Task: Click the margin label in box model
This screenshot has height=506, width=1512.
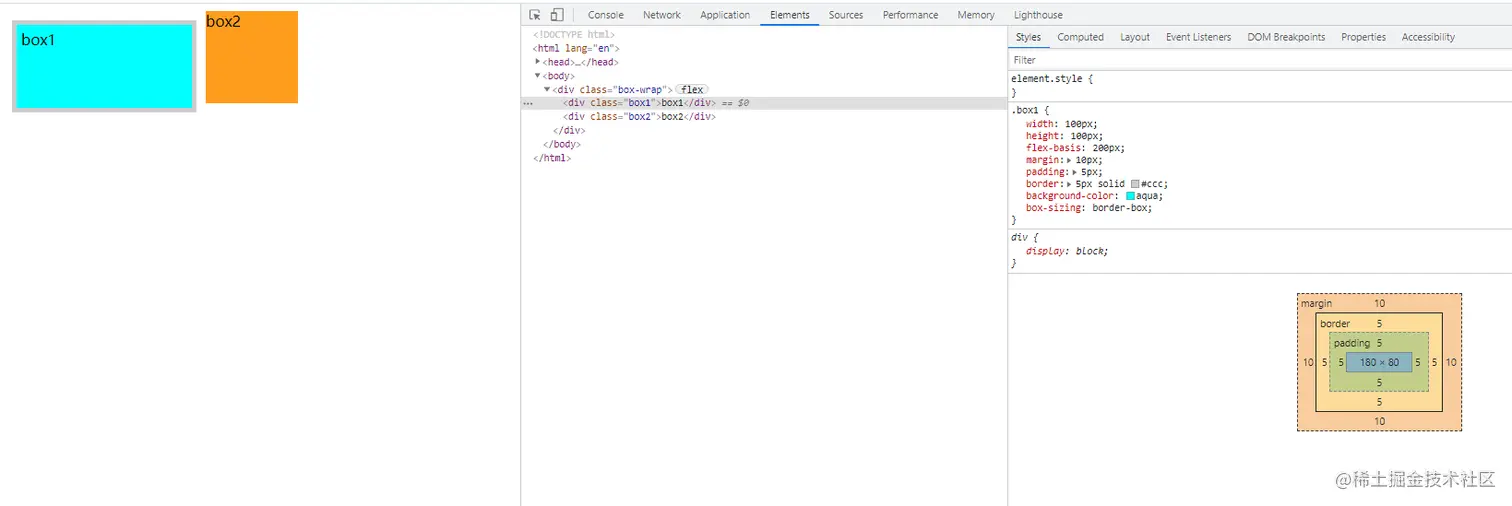Action: pos(1316,303)
